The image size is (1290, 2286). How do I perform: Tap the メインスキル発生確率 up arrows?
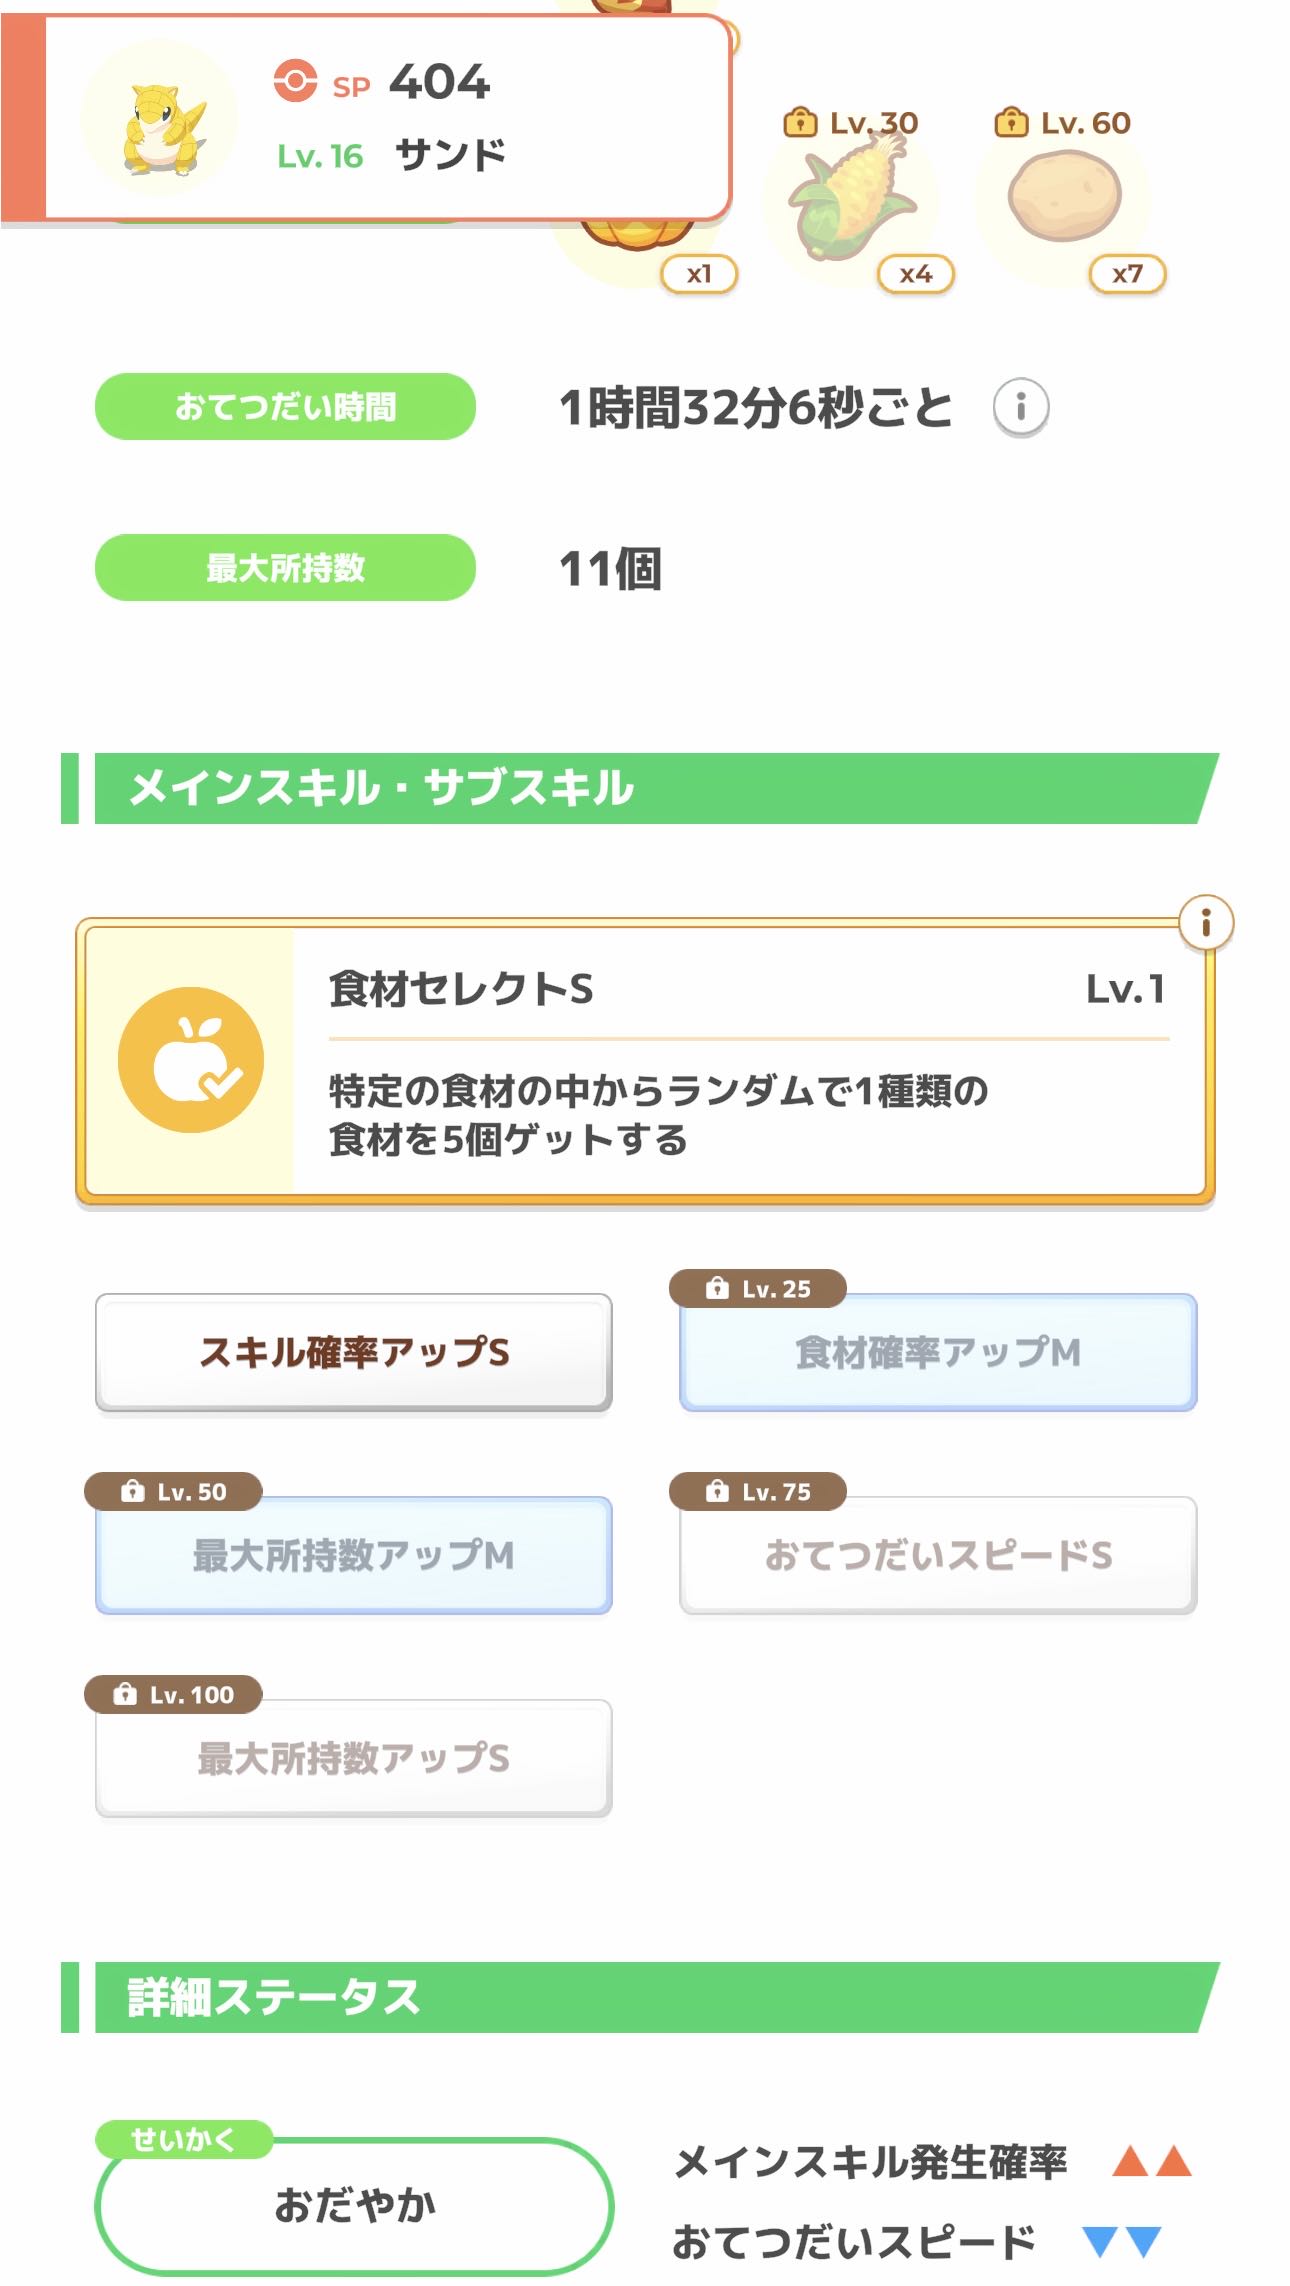tap(1152, 2161)
